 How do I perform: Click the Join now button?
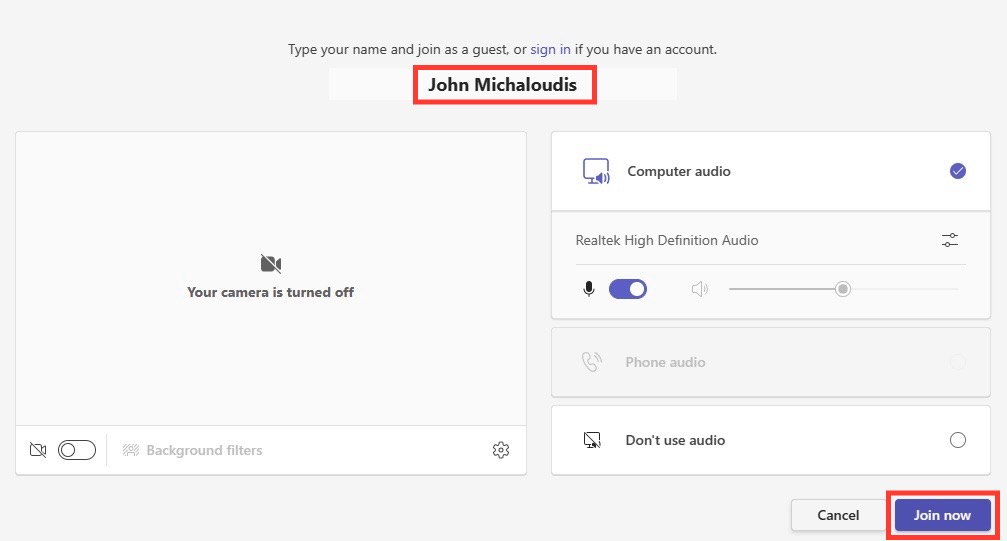pos(942,515)
